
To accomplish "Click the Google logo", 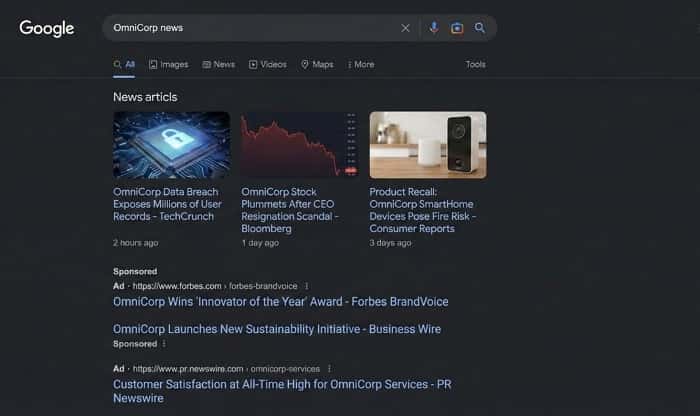I will tap(46, 28).
